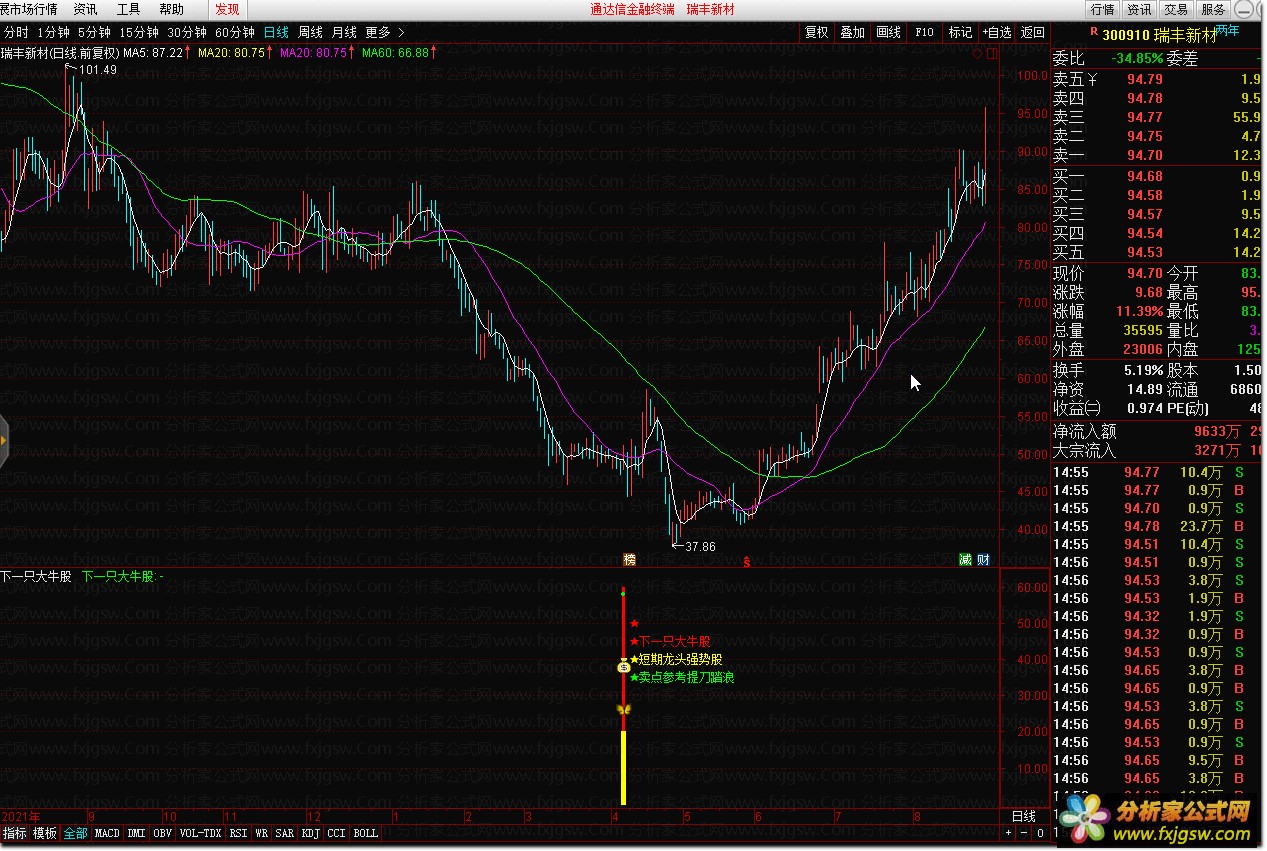Click the 服务 button at top right
This screenshot has width=1267, height=851.
(1213, 9)
